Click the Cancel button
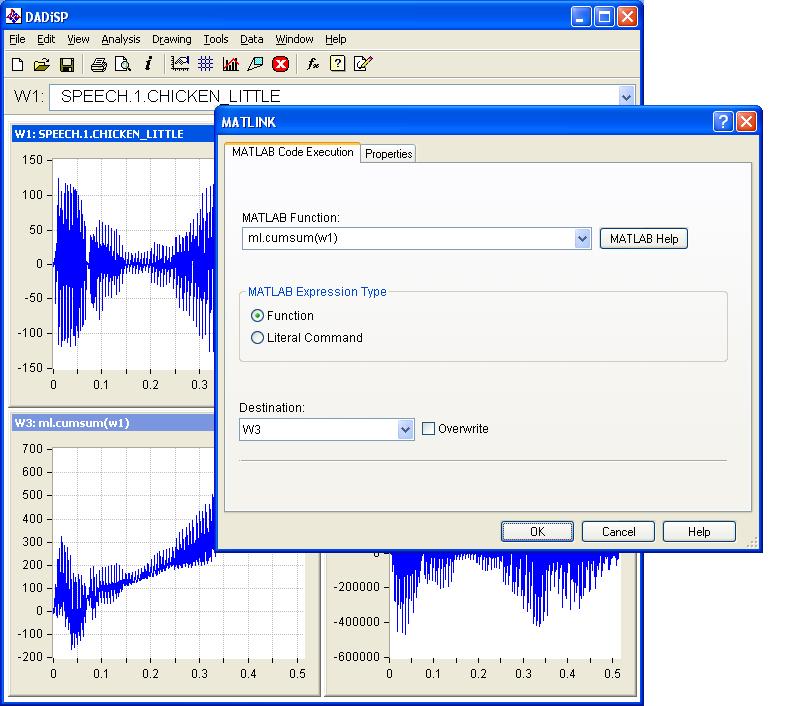Viewport: 800px width, 706px height. [618, 532]
